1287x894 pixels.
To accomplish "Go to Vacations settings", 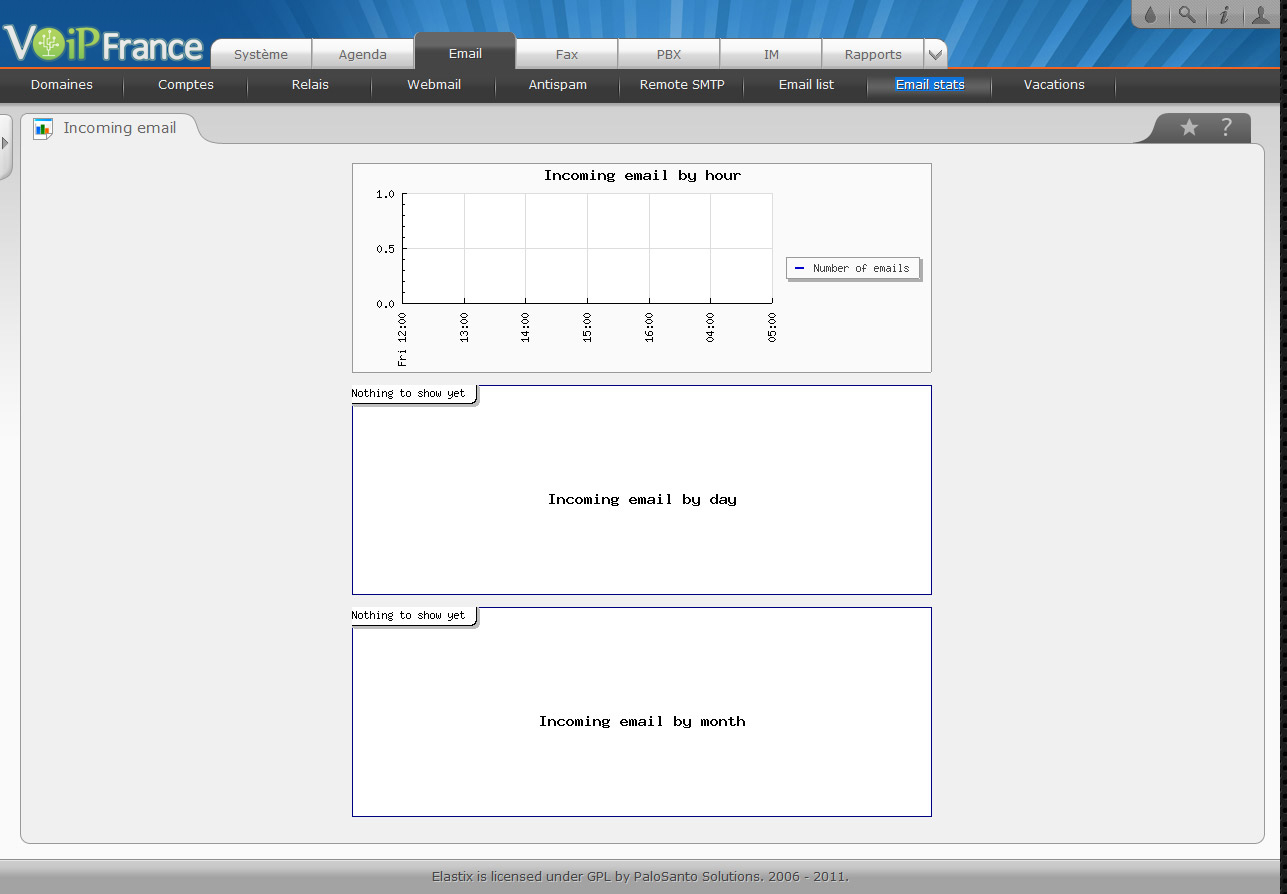I will (1054, 85).
